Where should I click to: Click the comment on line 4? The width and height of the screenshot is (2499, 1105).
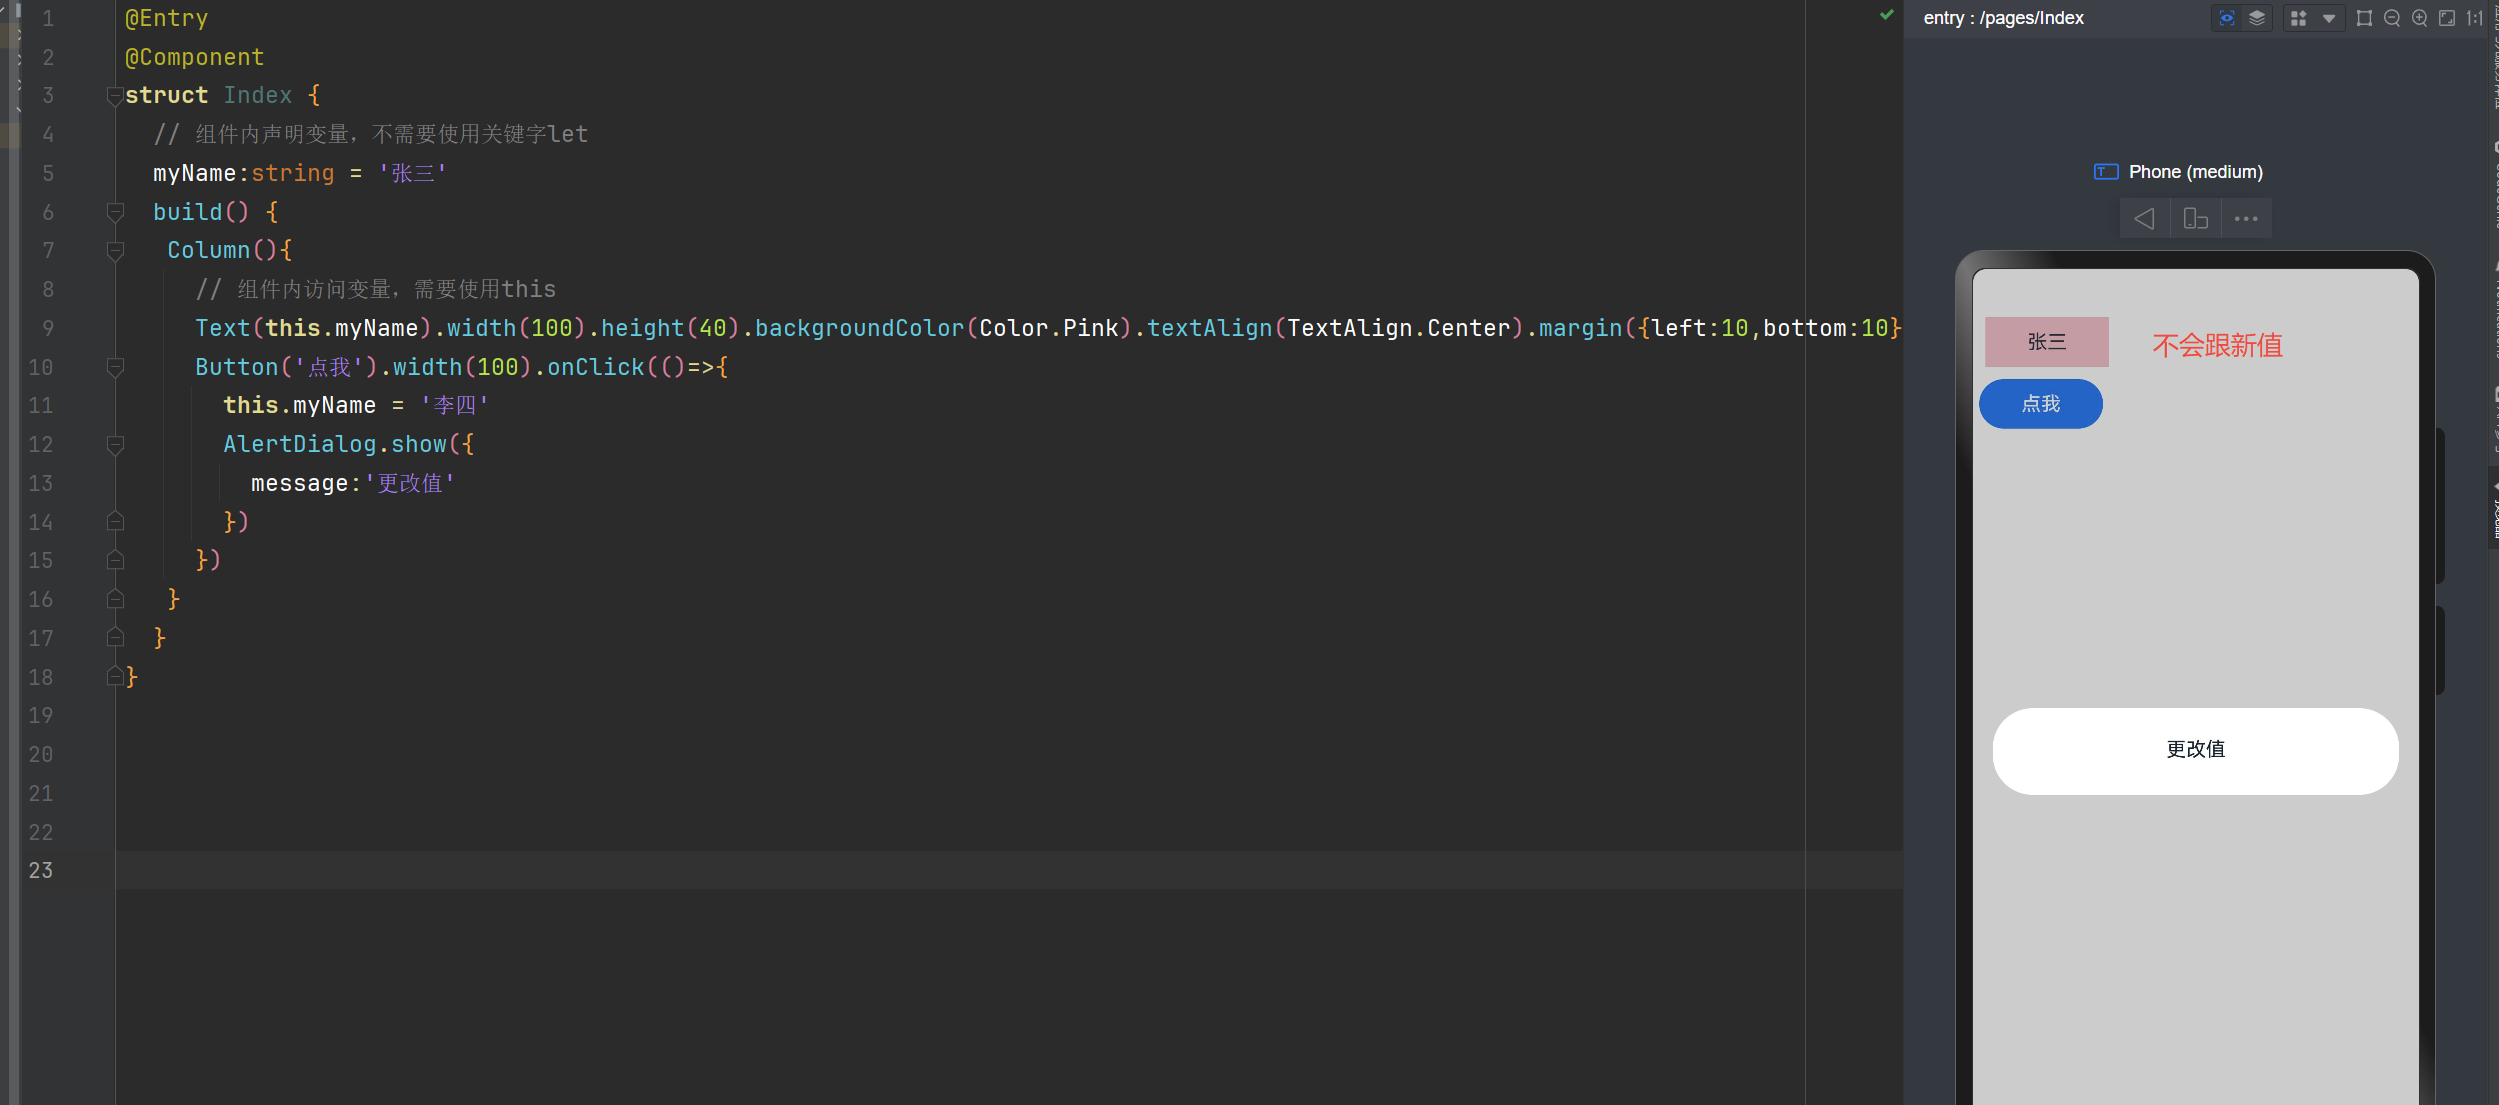371,134
